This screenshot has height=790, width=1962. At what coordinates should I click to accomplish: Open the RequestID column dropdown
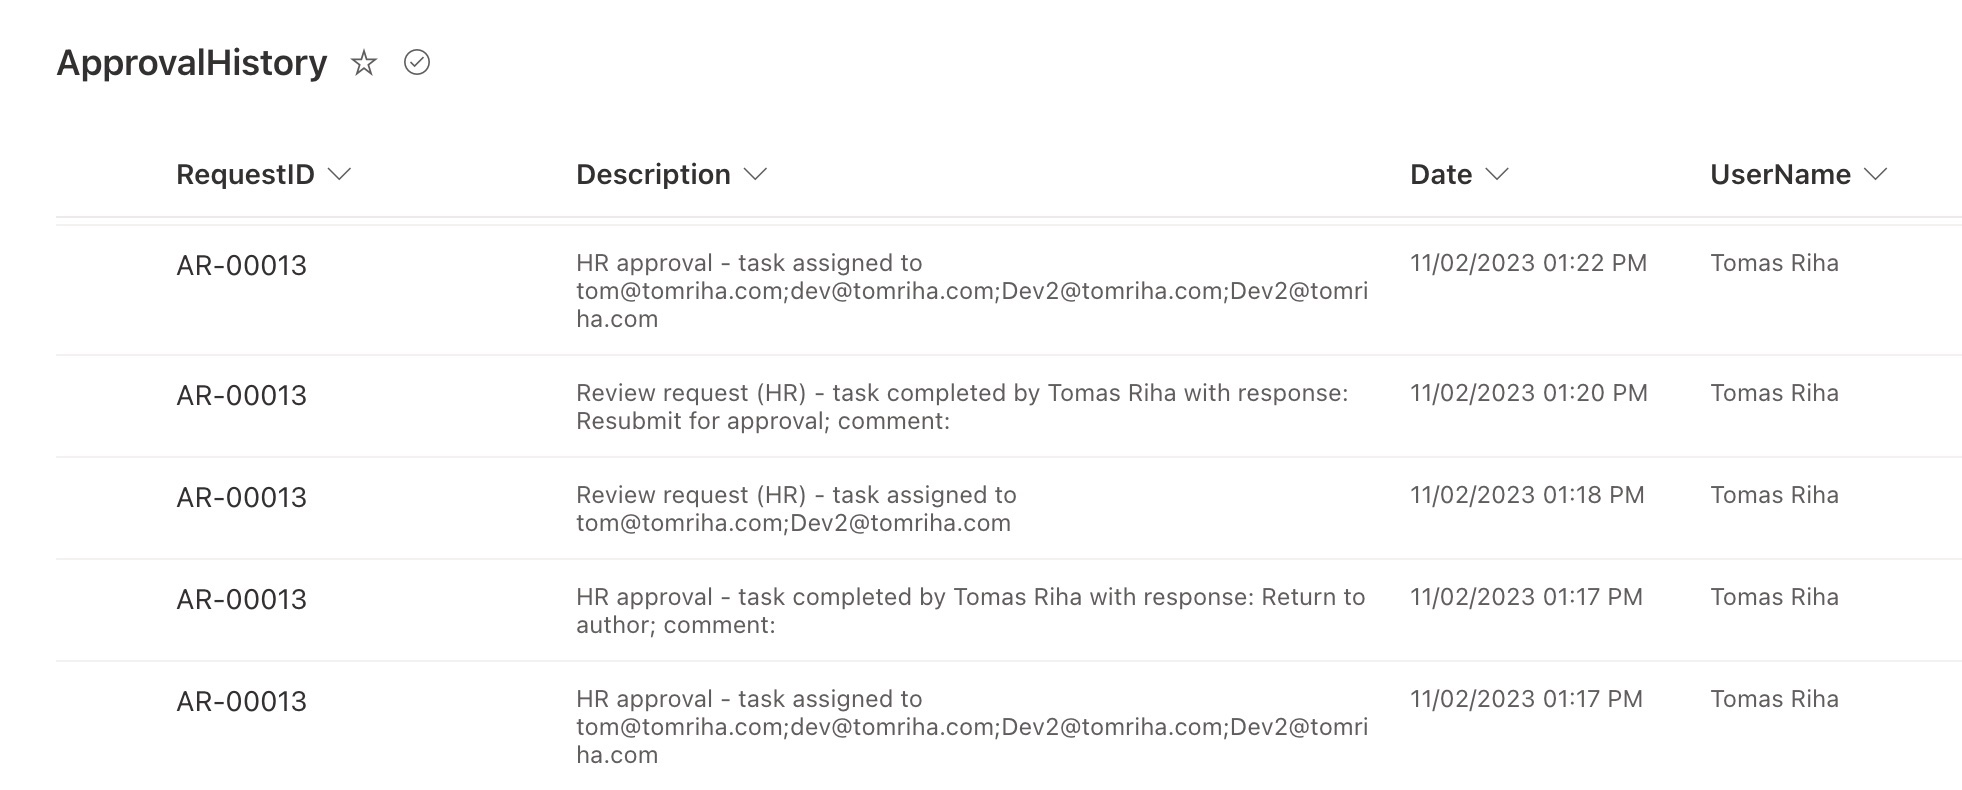pos(338,174)
